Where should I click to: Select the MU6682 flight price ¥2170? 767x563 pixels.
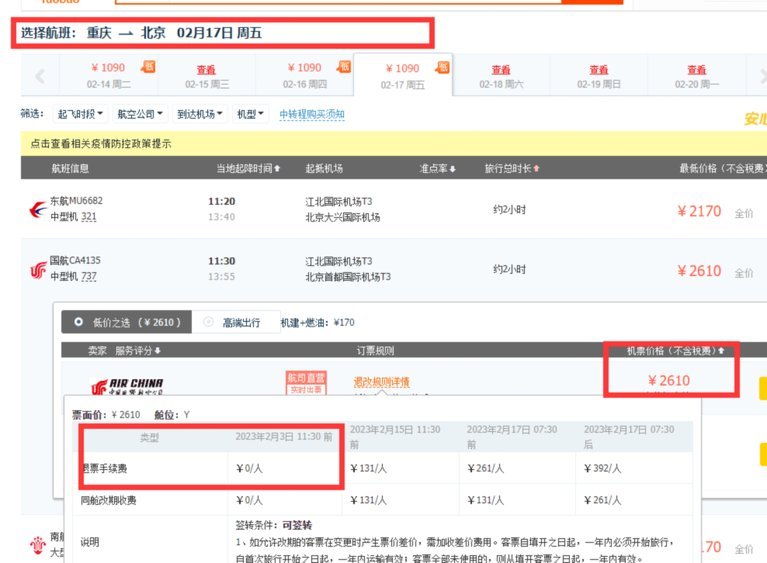[699, 211]
